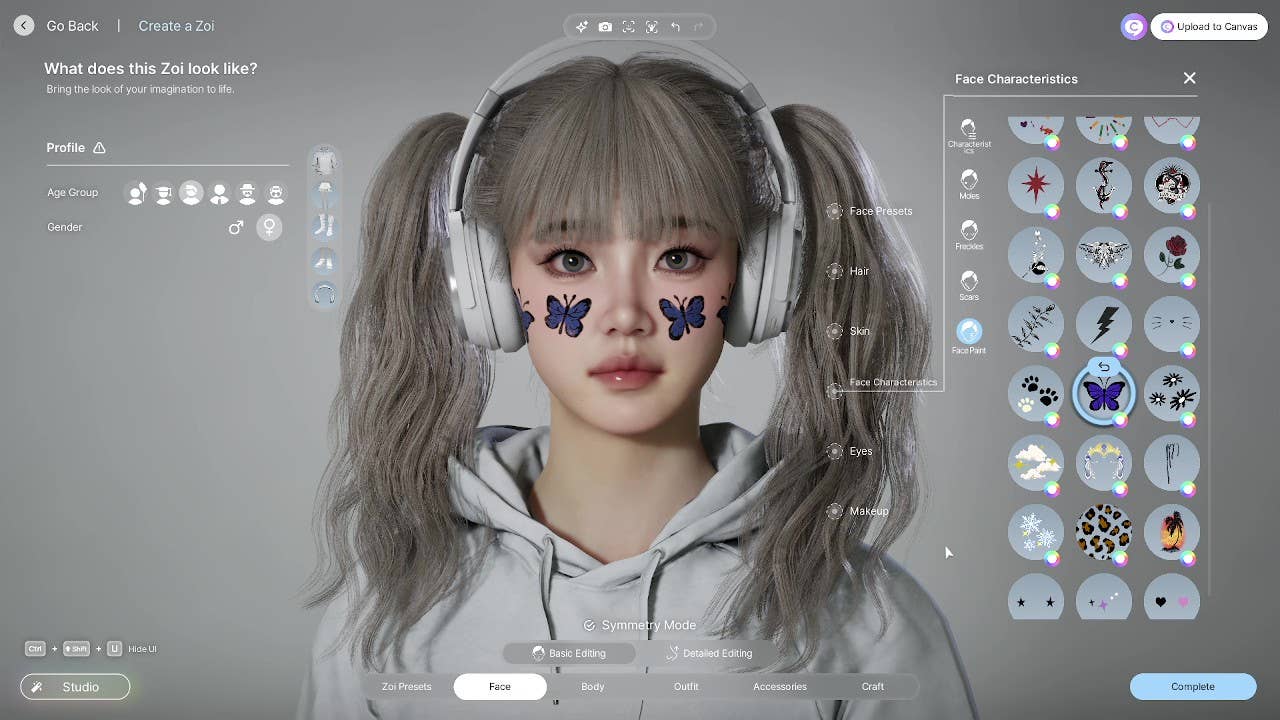Open the Zoi Presets tab
Viewport: 1280px width, 720px height.
coord(407,687)
